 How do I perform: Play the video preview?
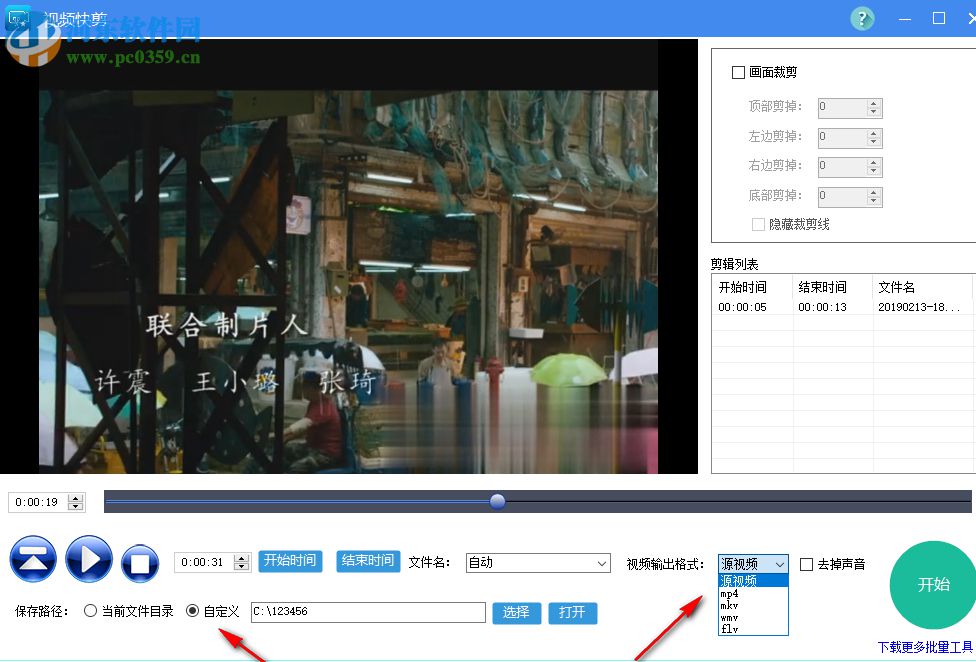coord(88,560)
